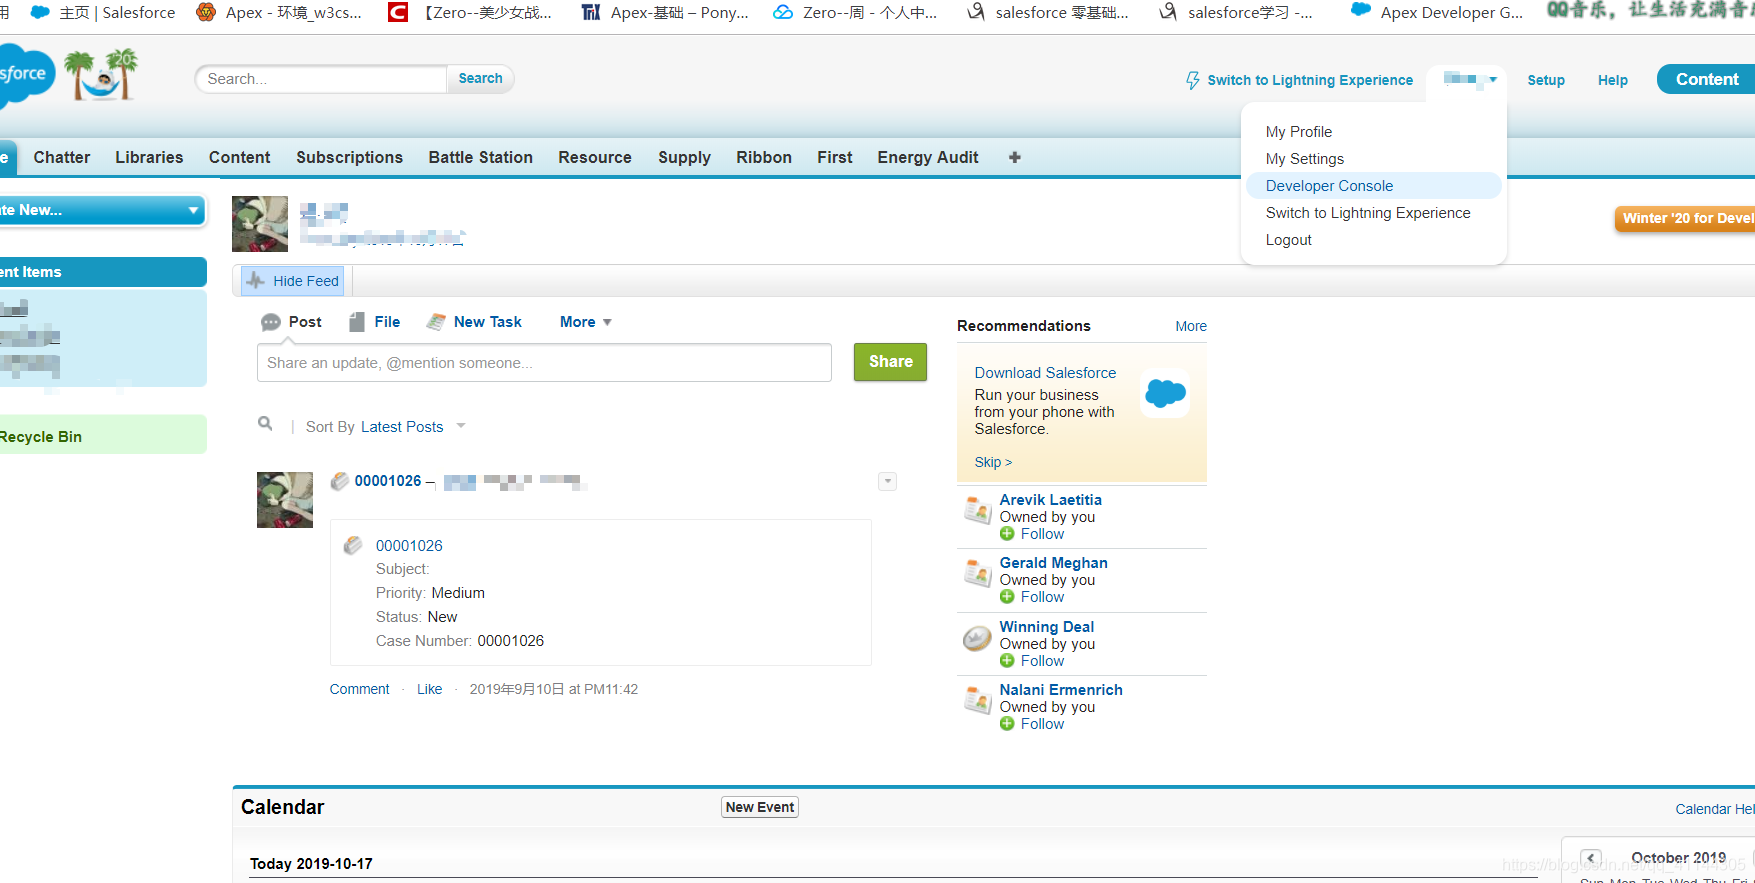This screenshot has height=883, width=1755.
Task: Click green plus icon under Winning Deal
Action: point(1007,661)
